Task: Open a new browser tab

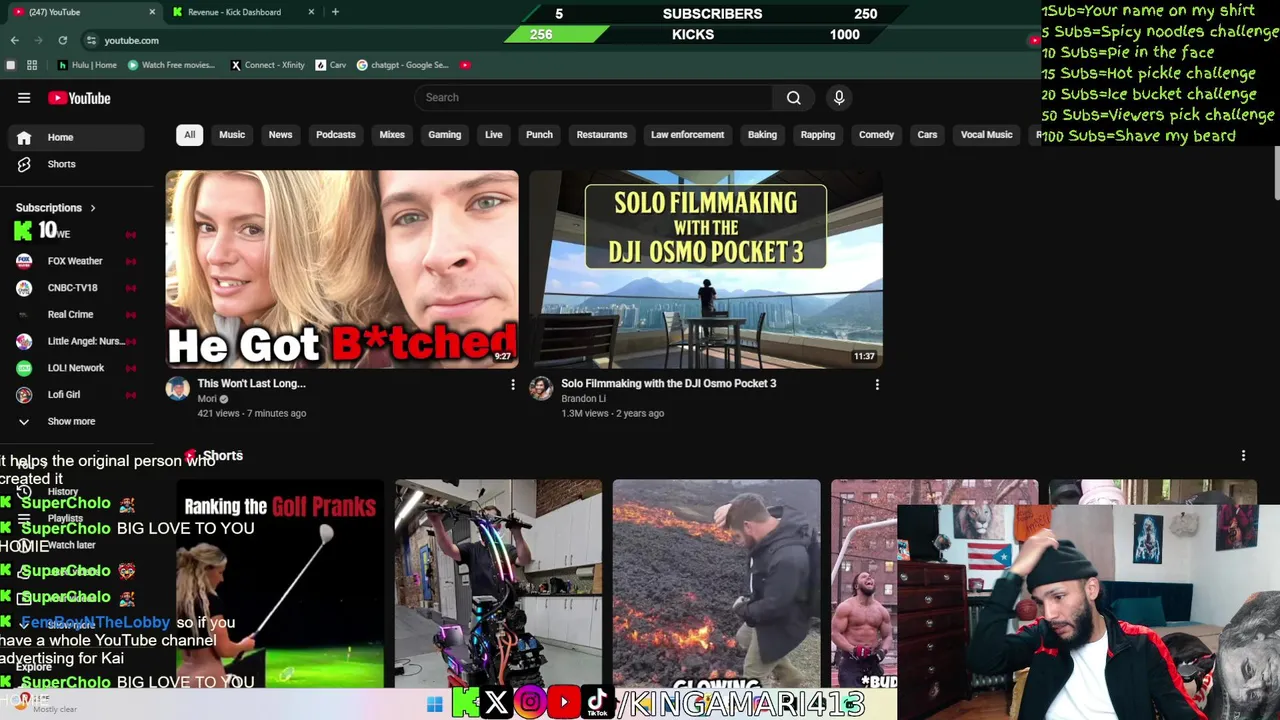Action: point(335,12)
